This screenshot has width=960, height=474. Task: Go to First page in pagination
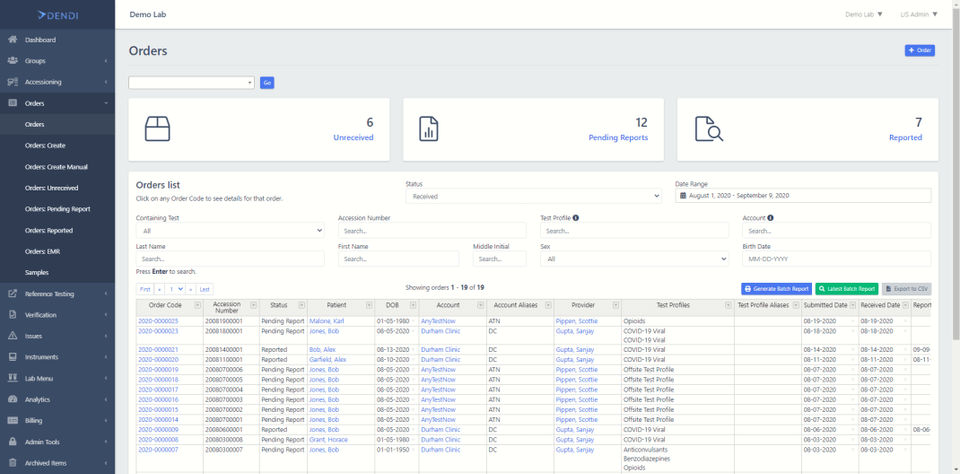(145, 289)
